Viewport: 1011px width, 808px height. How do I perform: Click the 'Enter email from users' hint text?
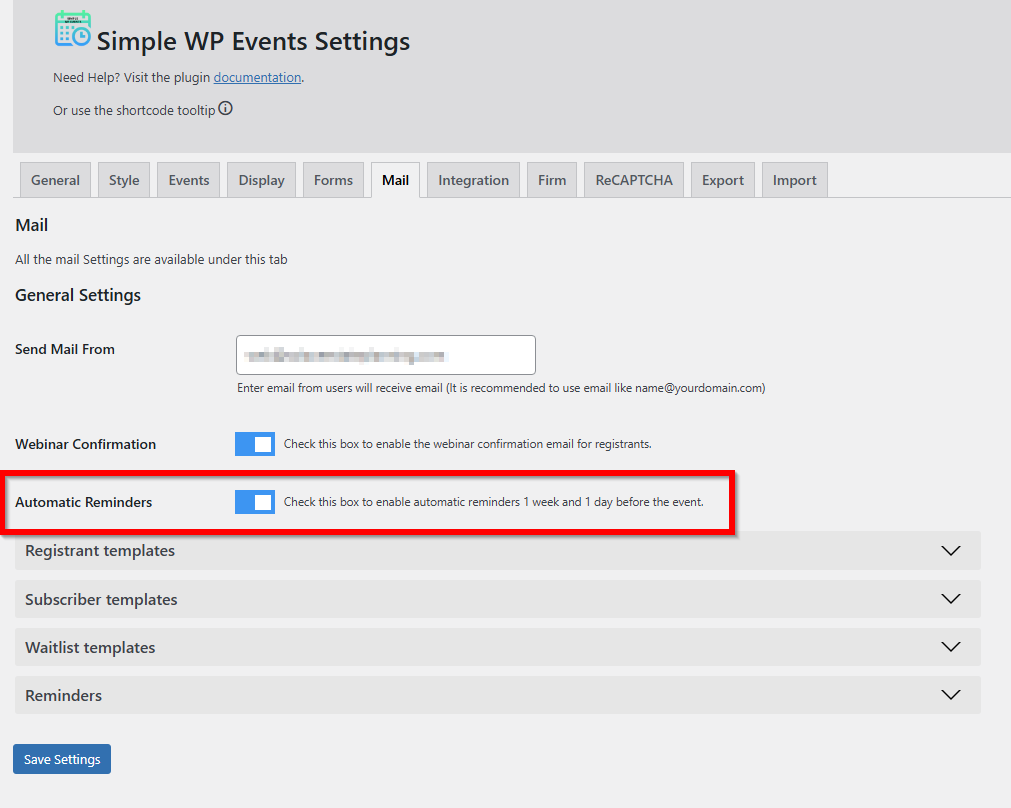click(x=501, y=388)
